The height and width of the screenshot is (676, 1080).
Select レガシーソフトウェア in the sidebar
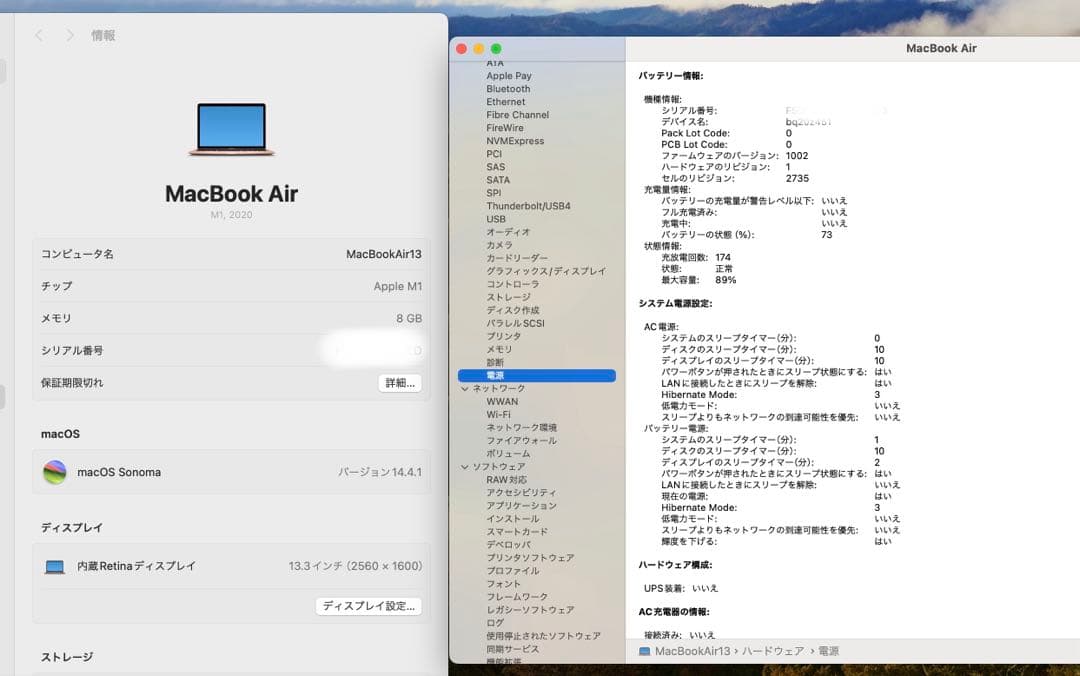(x=530, y=611)
